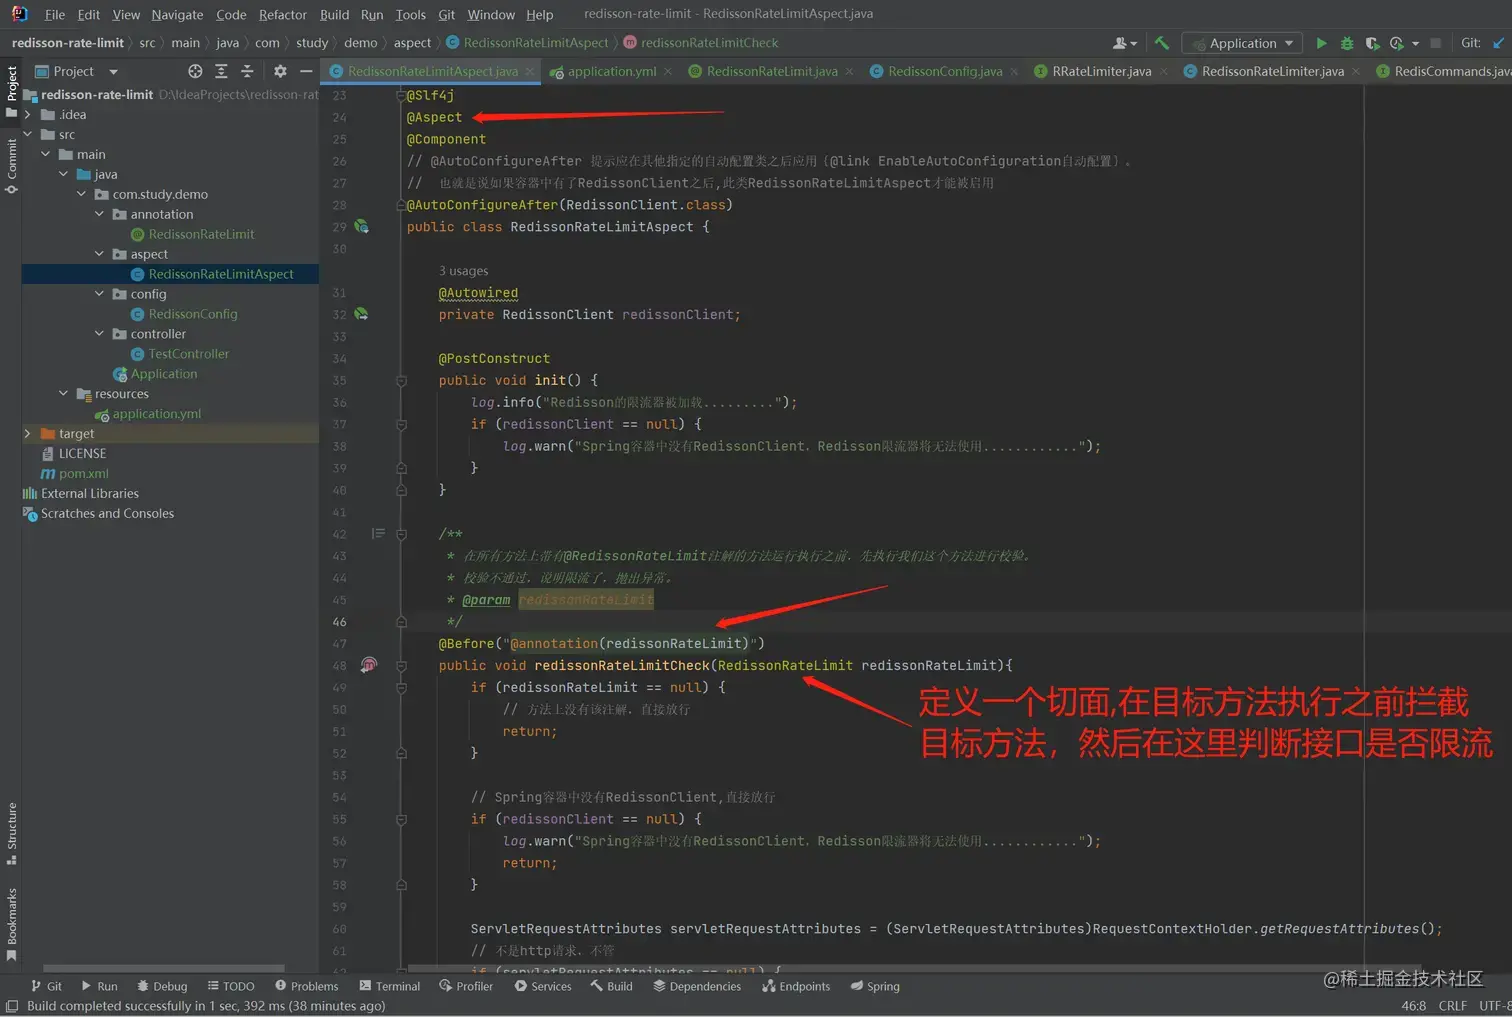1512x1017 pixels.
Task: Click cursor position 46:8 in status bar
Action: (x=1413, y=1006)
